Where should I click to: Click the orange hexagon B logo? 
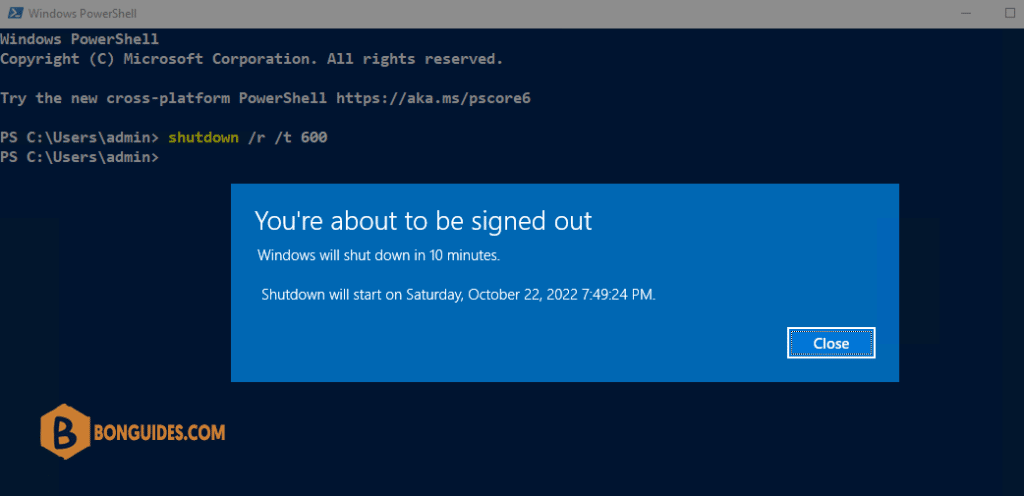pyautogui.click(x=65, y=432)
